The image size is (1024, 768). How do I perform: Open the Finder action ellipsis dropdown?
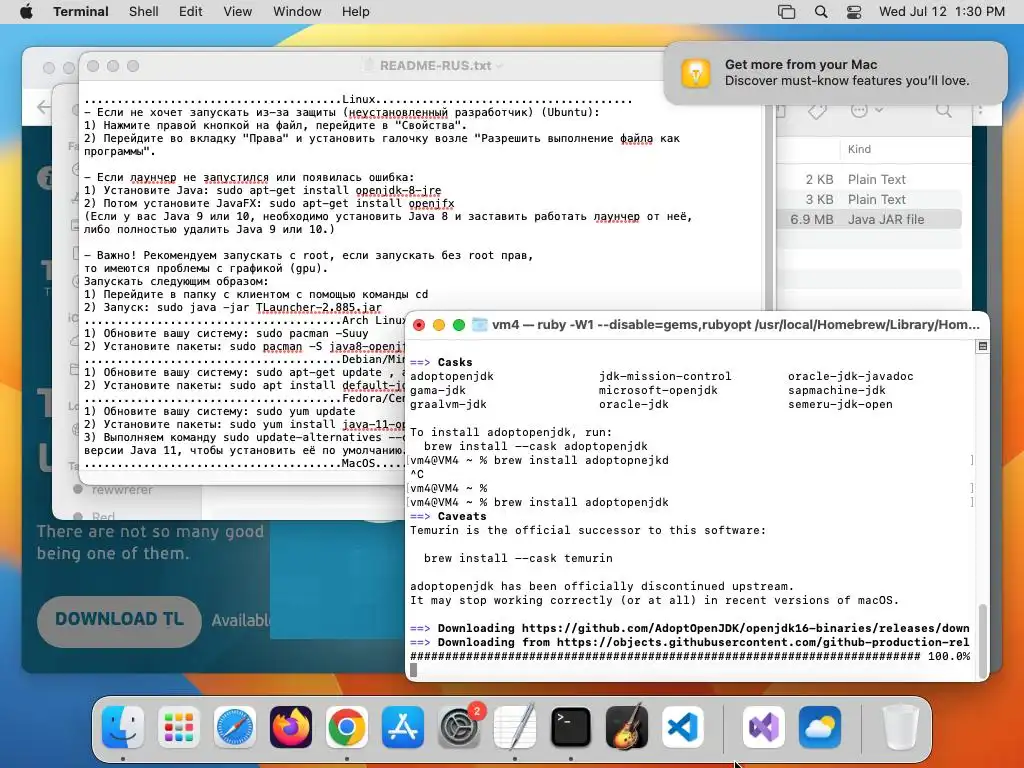(866, 110)
